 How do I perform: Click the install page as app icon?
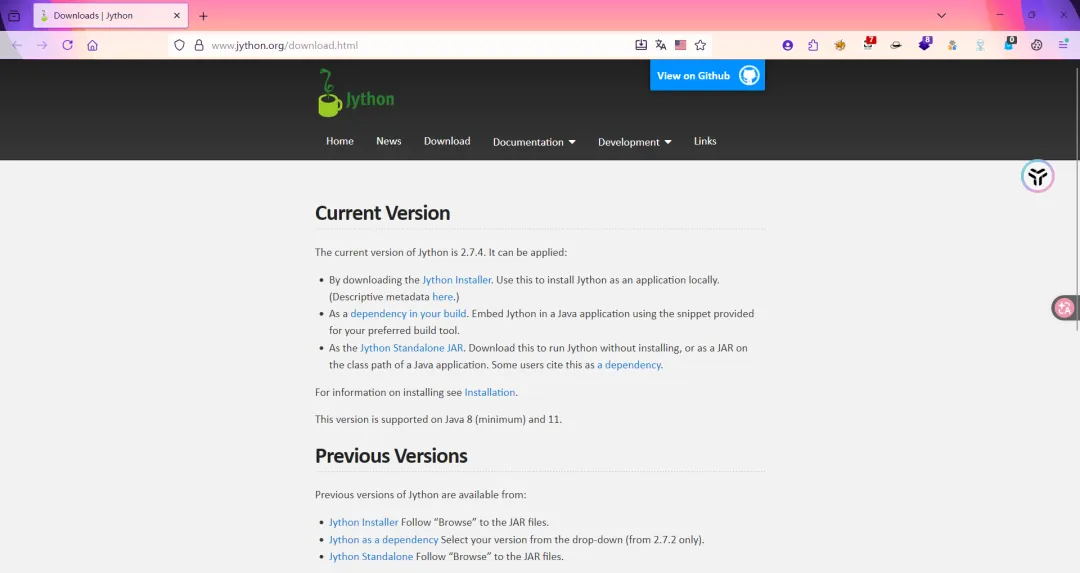[x=641, y=45]
